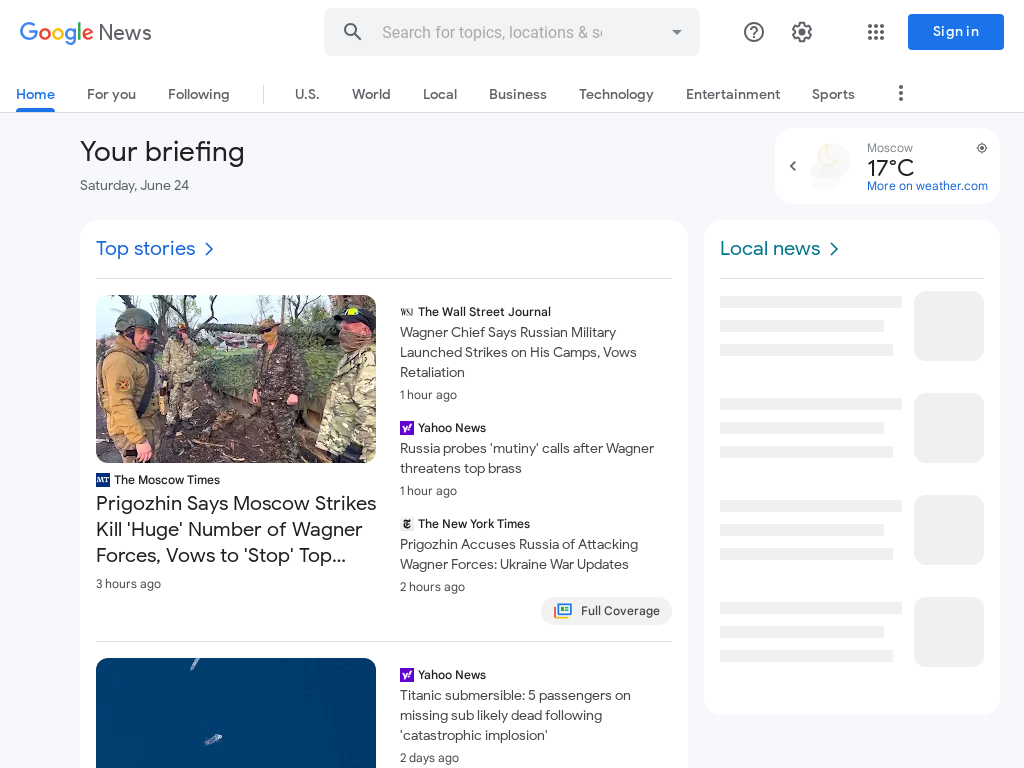Open the World section

(371, 94)
